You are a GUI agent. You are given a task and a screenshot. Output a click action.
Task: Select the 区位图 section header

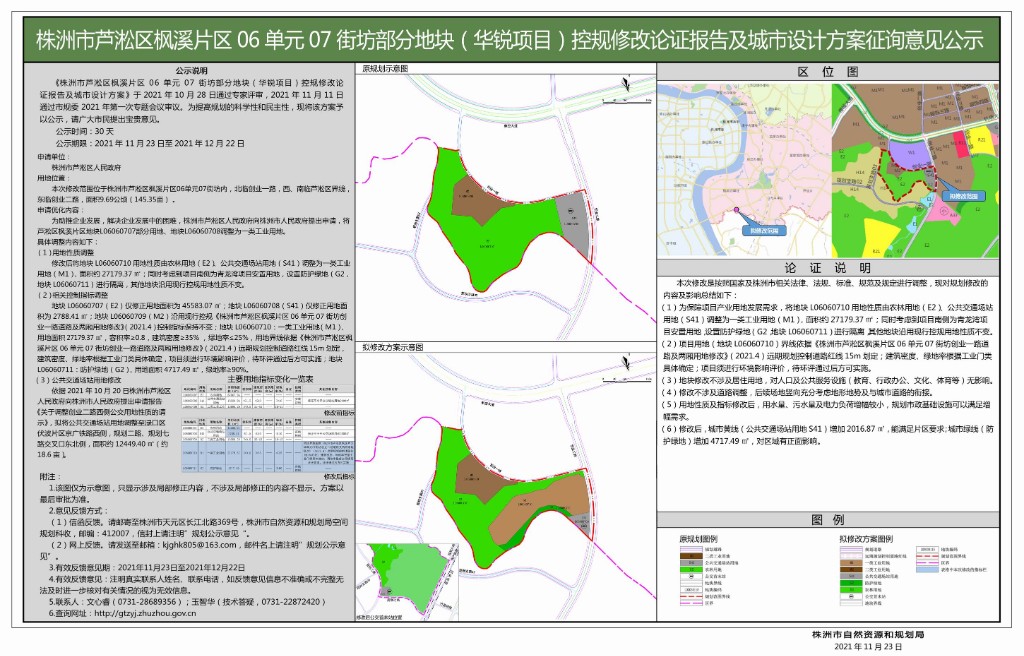point(828,71)
